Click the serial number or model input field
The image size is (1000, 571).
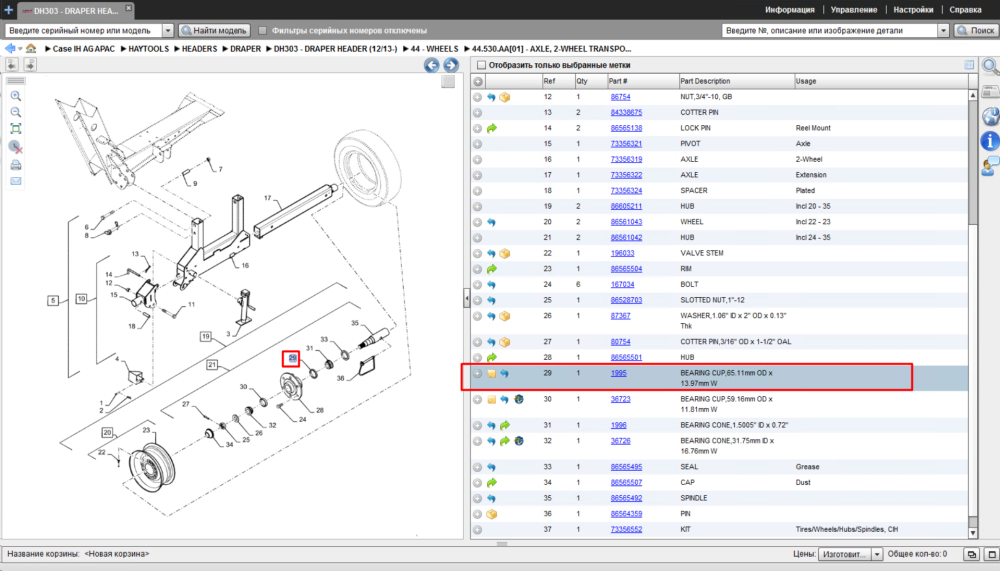pyautogui.click(x=84, y=30)
